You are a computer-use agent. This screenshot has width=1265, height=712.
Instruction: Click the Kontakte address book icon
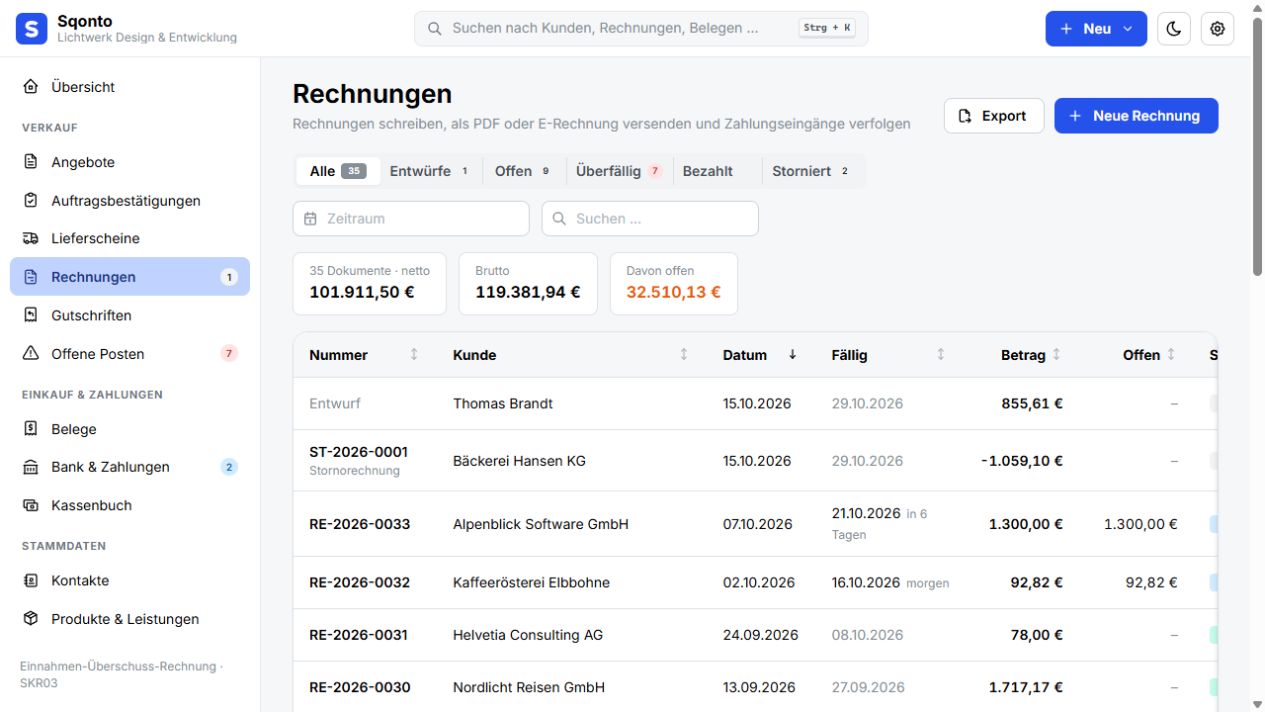click(30, 580)
